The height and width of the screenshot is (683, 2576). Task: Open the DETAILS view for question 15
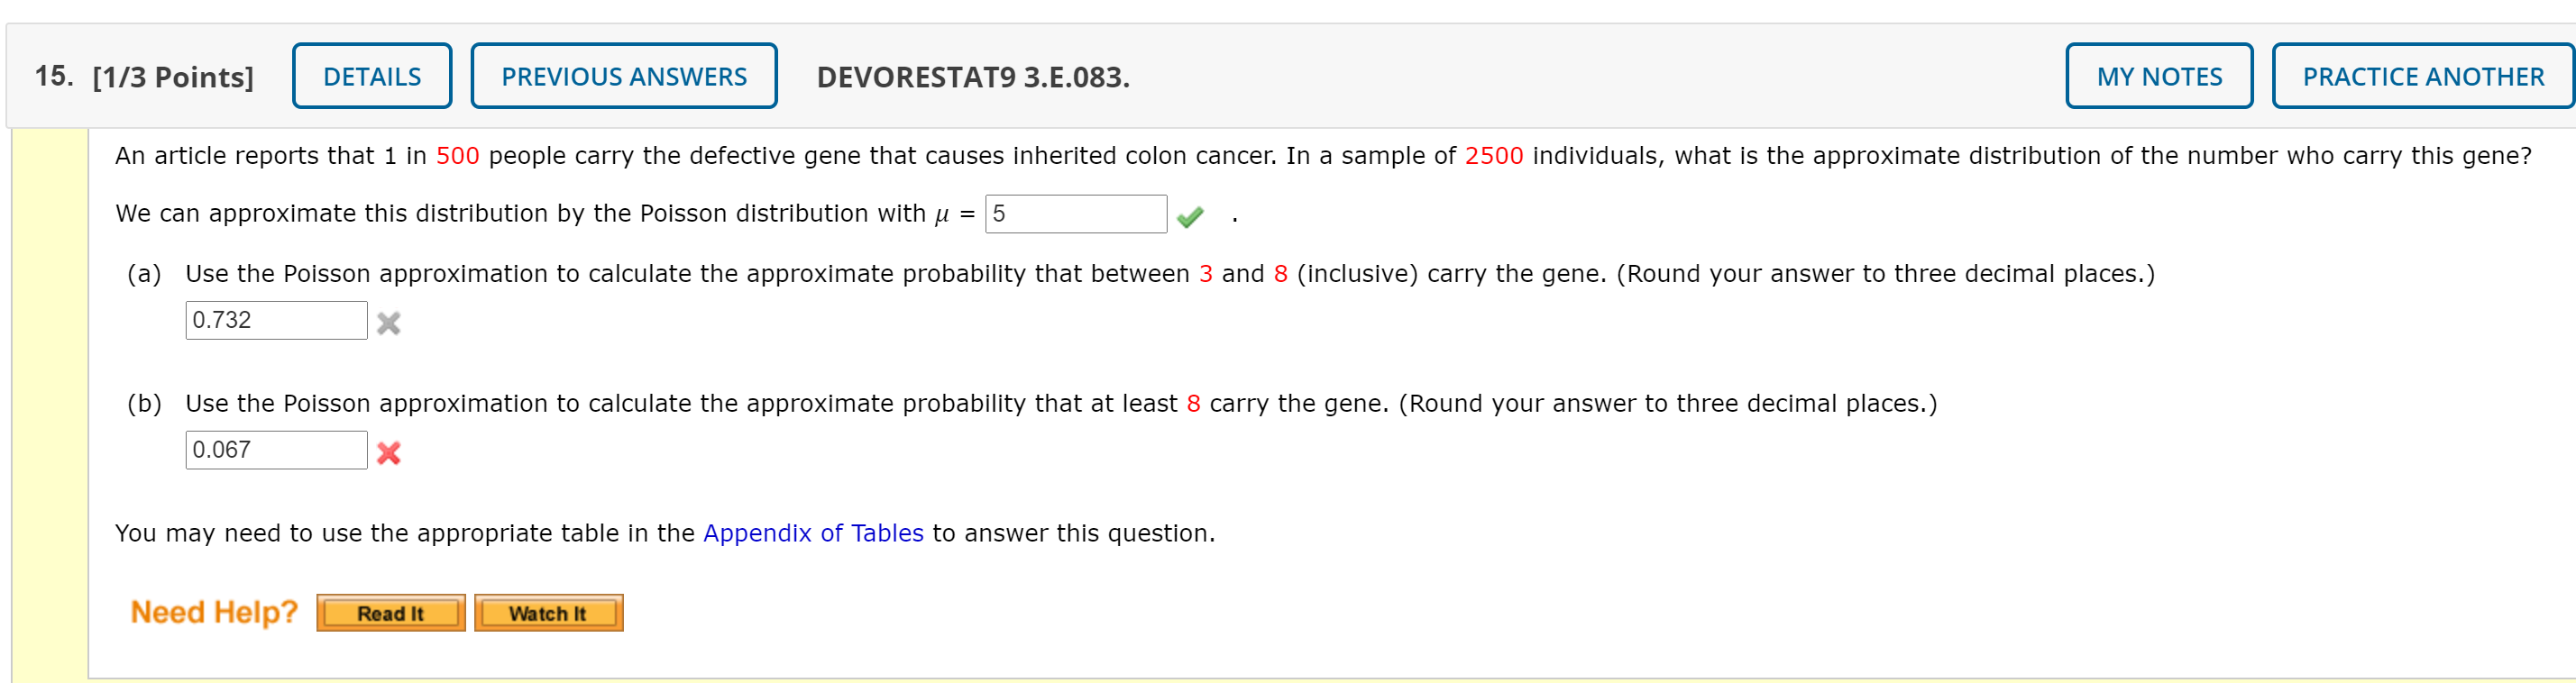tap(371, 75)
